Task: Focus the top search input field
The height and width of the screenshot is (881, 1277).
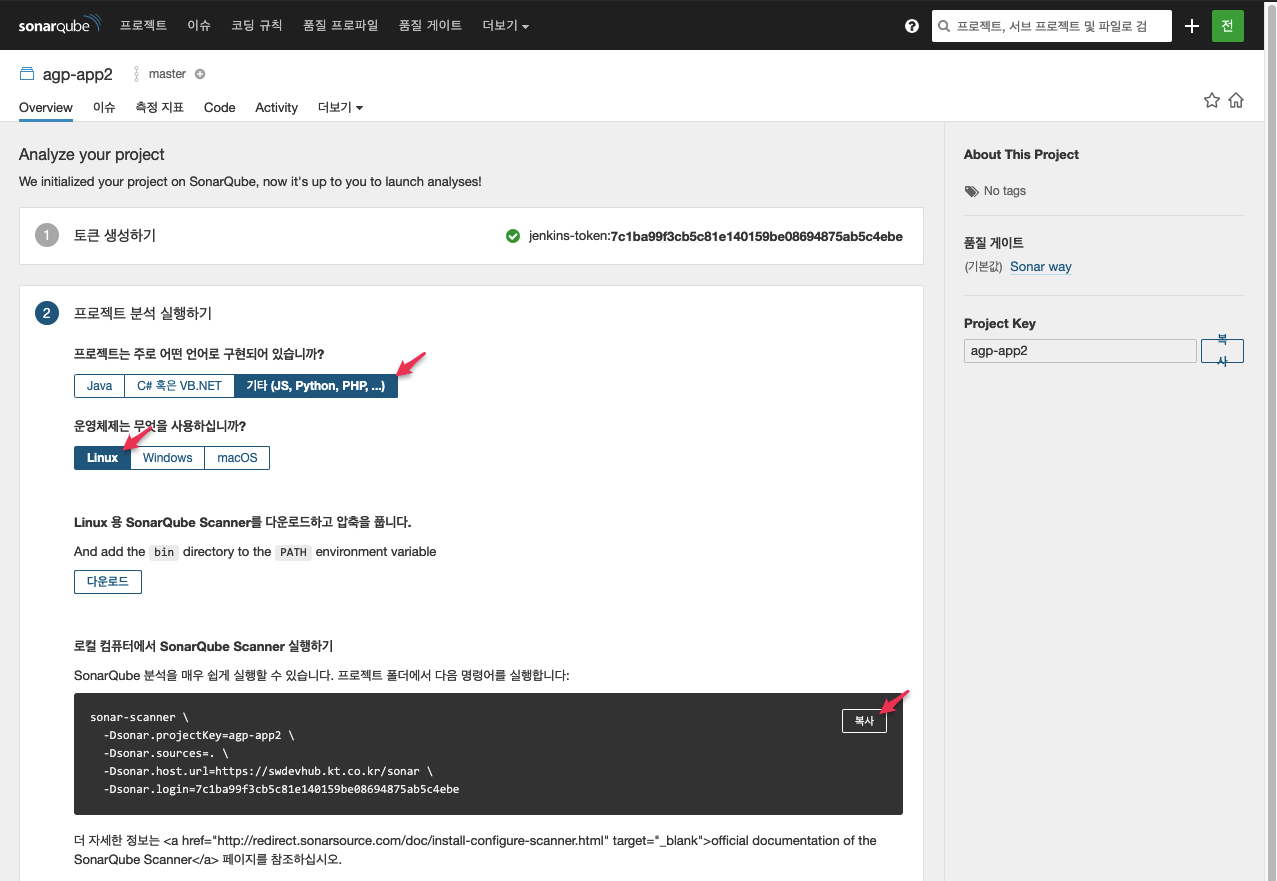Action: pos(1052,26)
